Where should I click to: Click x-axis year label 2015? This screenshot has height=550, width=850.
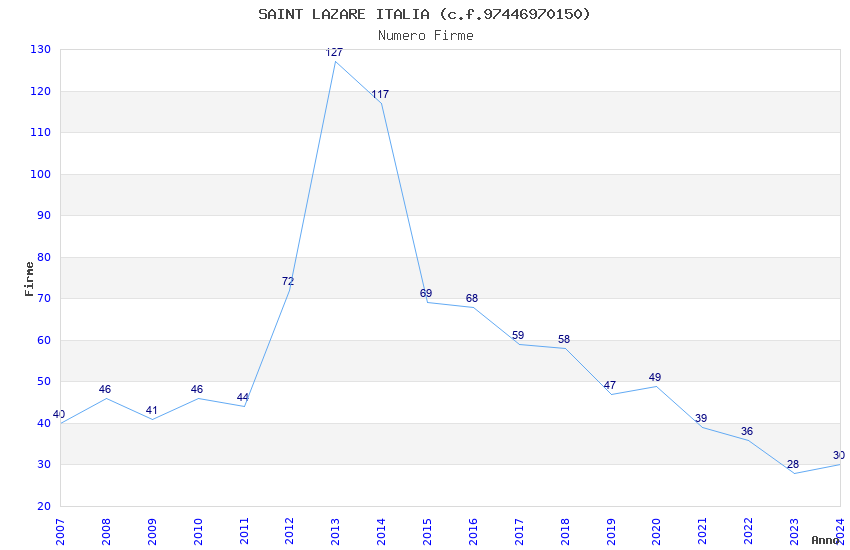point(427,532)
